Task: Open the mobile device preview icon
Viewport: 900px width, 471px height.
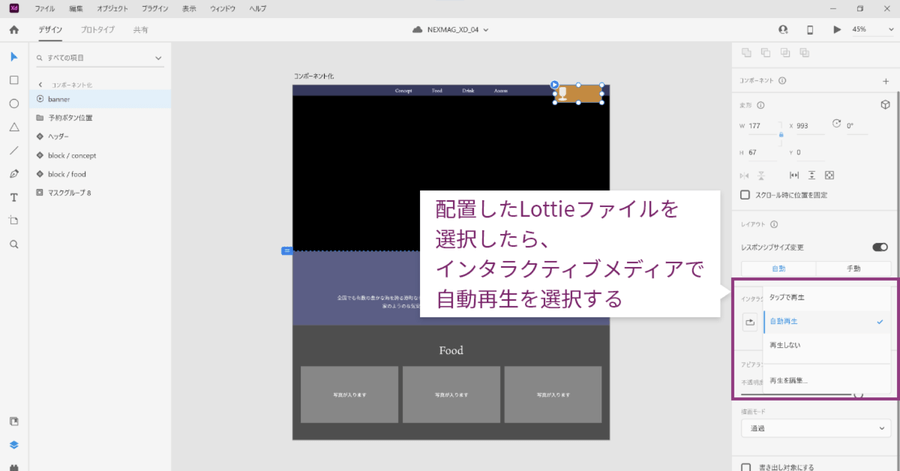Action: 810,30
